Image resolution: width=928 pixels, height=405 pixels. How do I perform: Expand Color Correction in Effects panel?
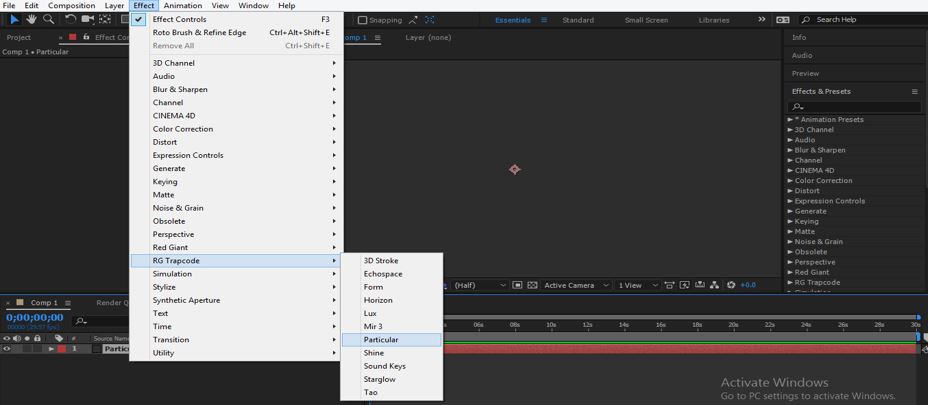[x=790, y=181]
